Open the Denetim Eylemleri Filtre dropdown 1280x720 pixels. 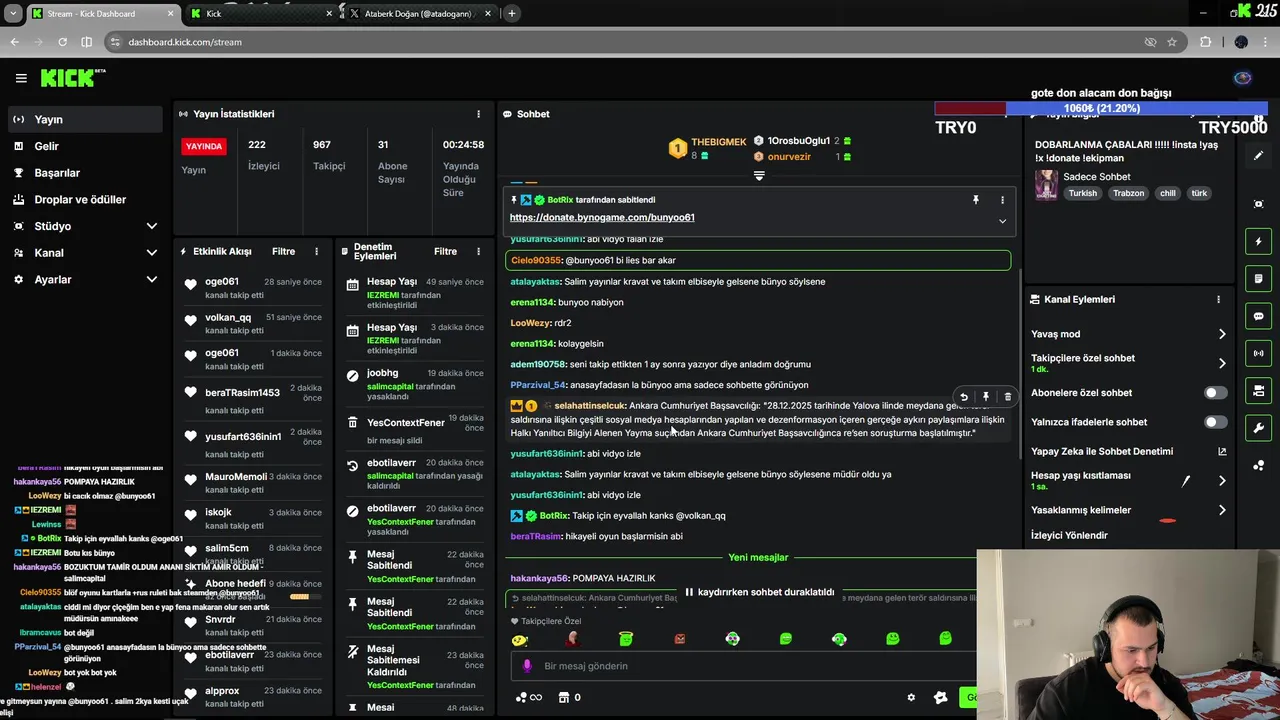(445, 252)
